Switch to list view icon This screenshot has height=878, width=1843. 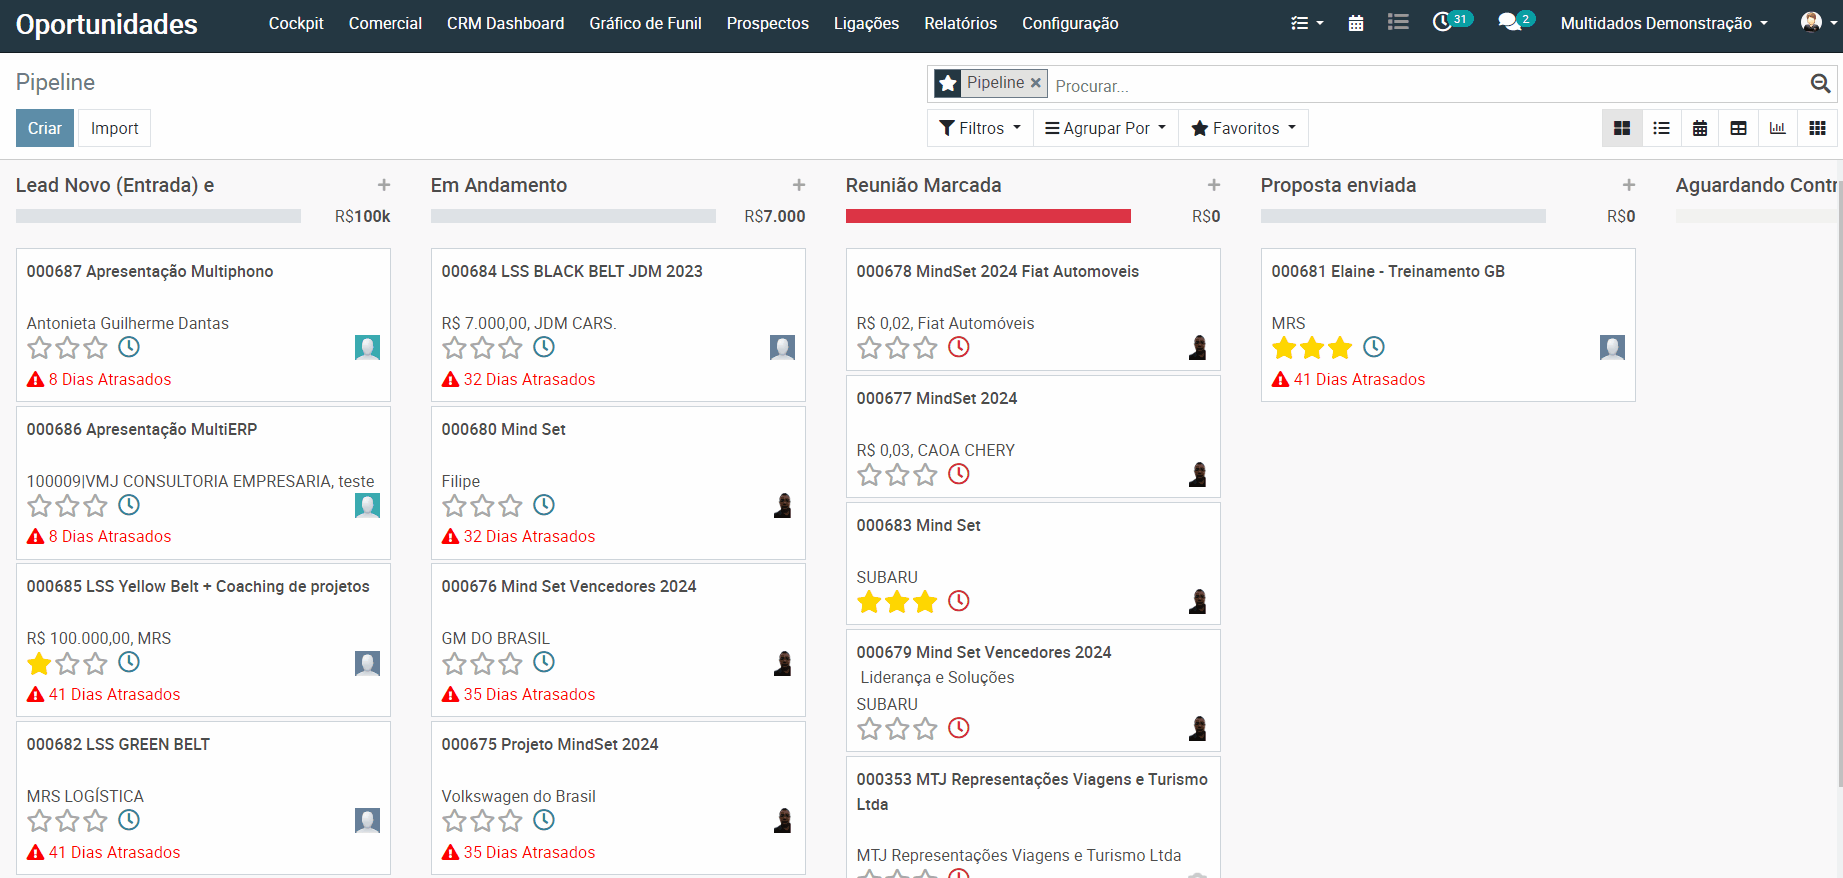point(1661,128)
